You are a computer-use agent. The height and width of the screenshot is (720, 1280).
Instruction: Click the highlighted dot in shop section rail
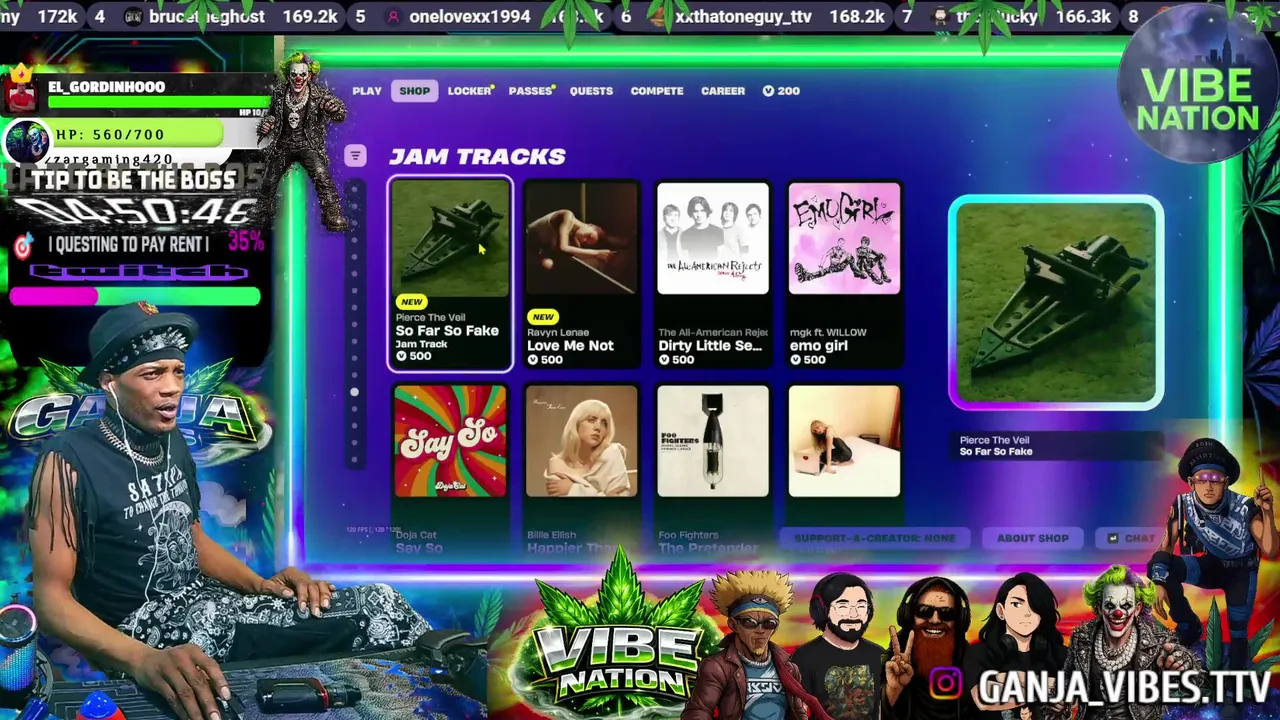point(354,392)
